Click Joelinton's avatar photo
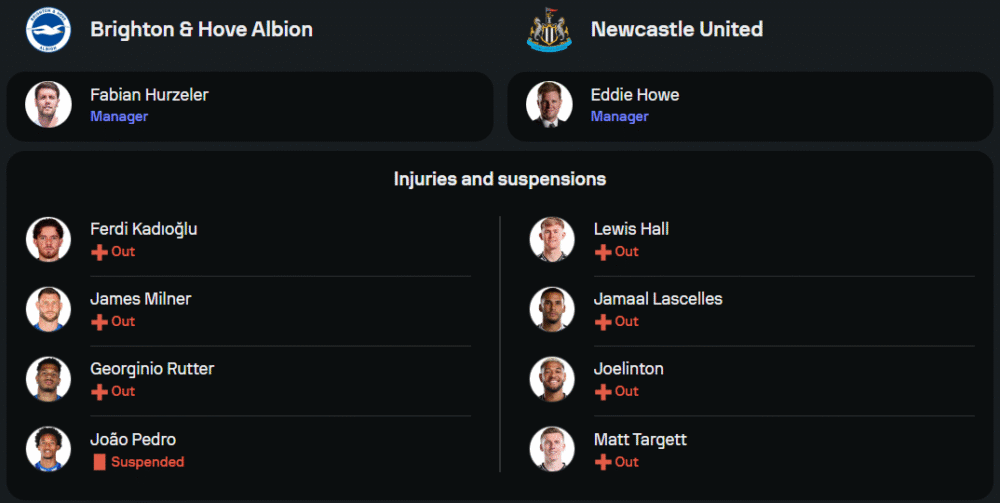Viewport: 1000px width, 503px height. point(552,380)
